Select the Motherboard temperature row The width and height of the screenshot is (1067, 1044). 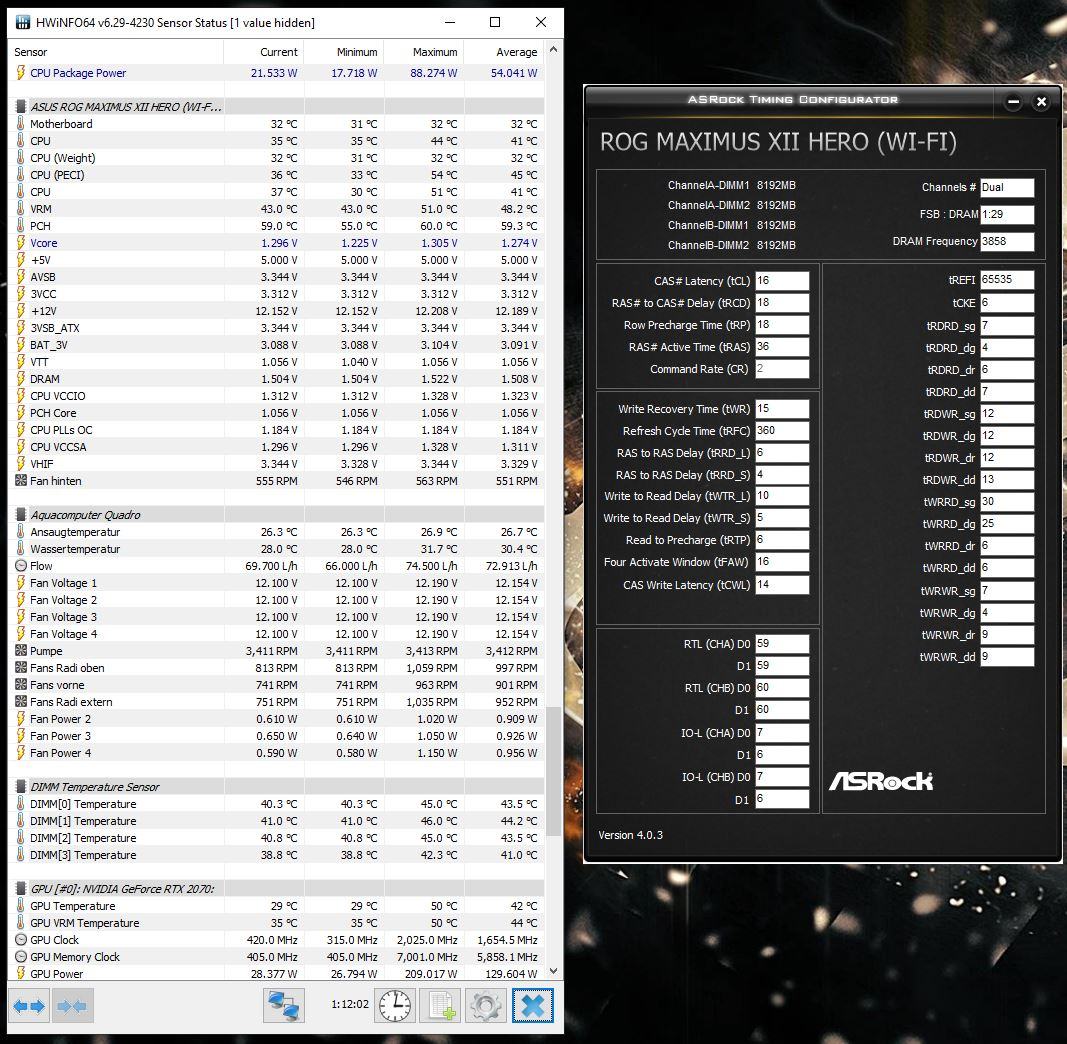pyautogui.click(x=276, y=124)
